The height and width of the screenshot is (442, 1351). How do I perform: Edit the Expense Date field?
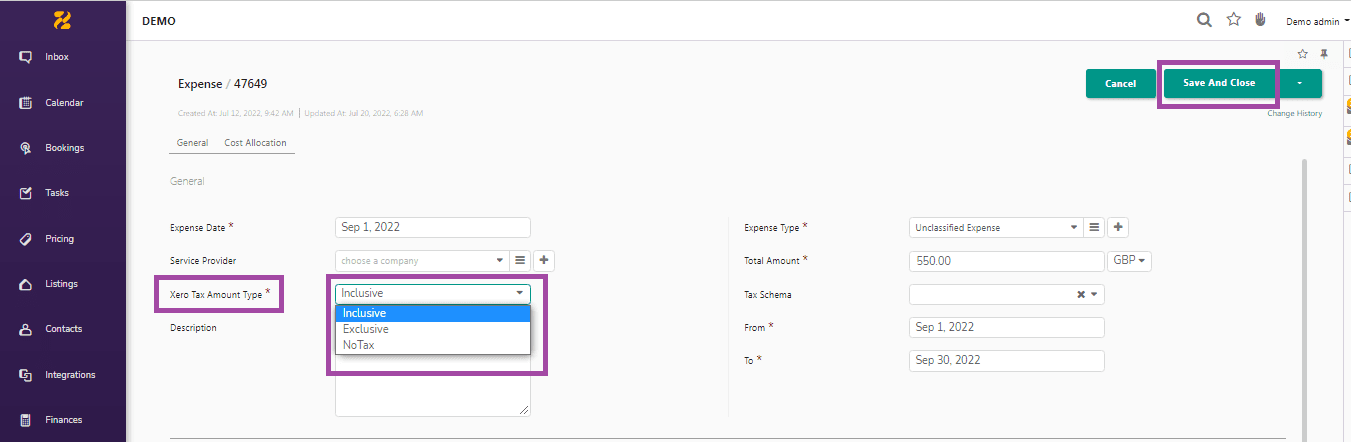[432, 228]
